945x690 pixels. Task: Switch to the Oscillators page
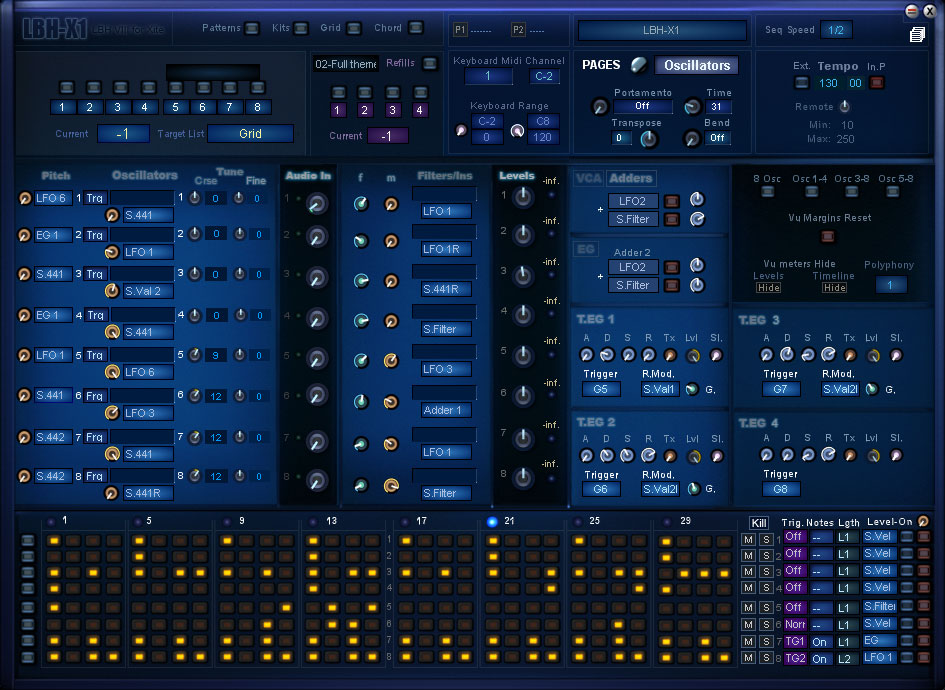tap(696, 64)
